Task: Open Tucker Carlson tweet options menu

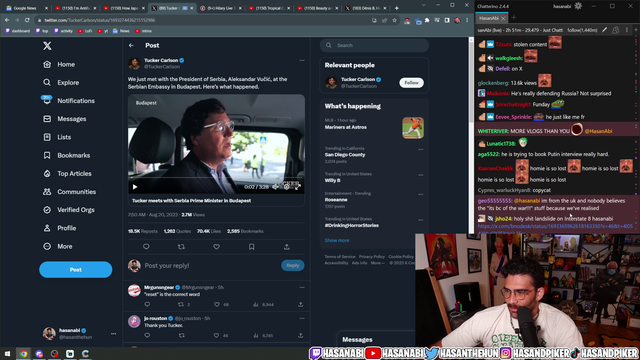Action: pos(302,60)
